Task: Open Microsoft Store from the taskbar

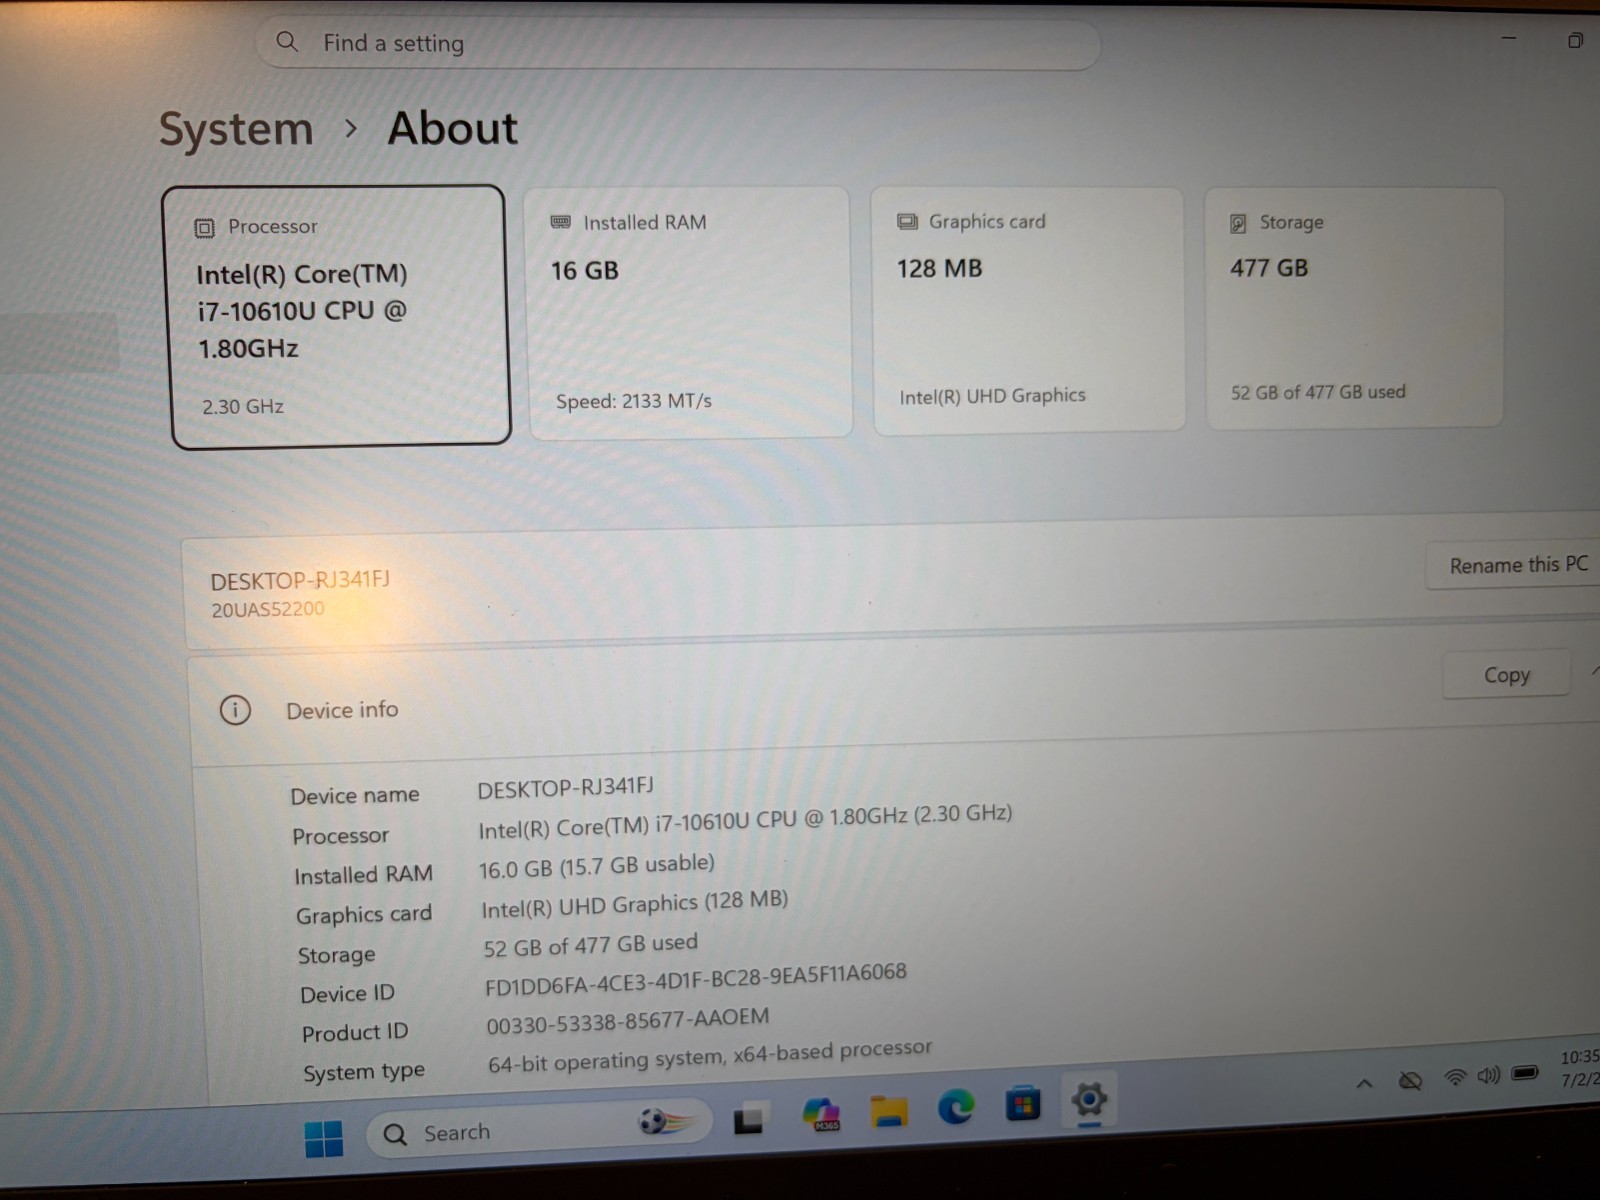Action: click(x=1022, y=1104)
